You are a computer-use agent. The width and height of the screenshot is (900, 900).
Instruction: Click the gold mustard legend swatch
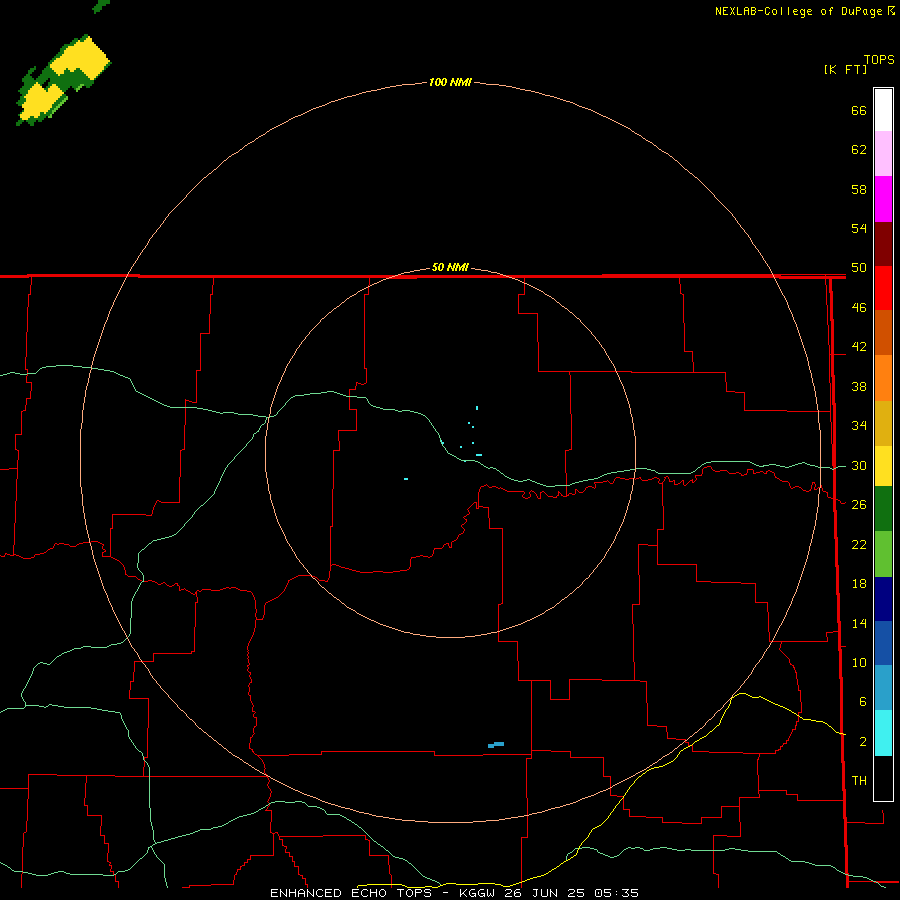pos(883,423)
